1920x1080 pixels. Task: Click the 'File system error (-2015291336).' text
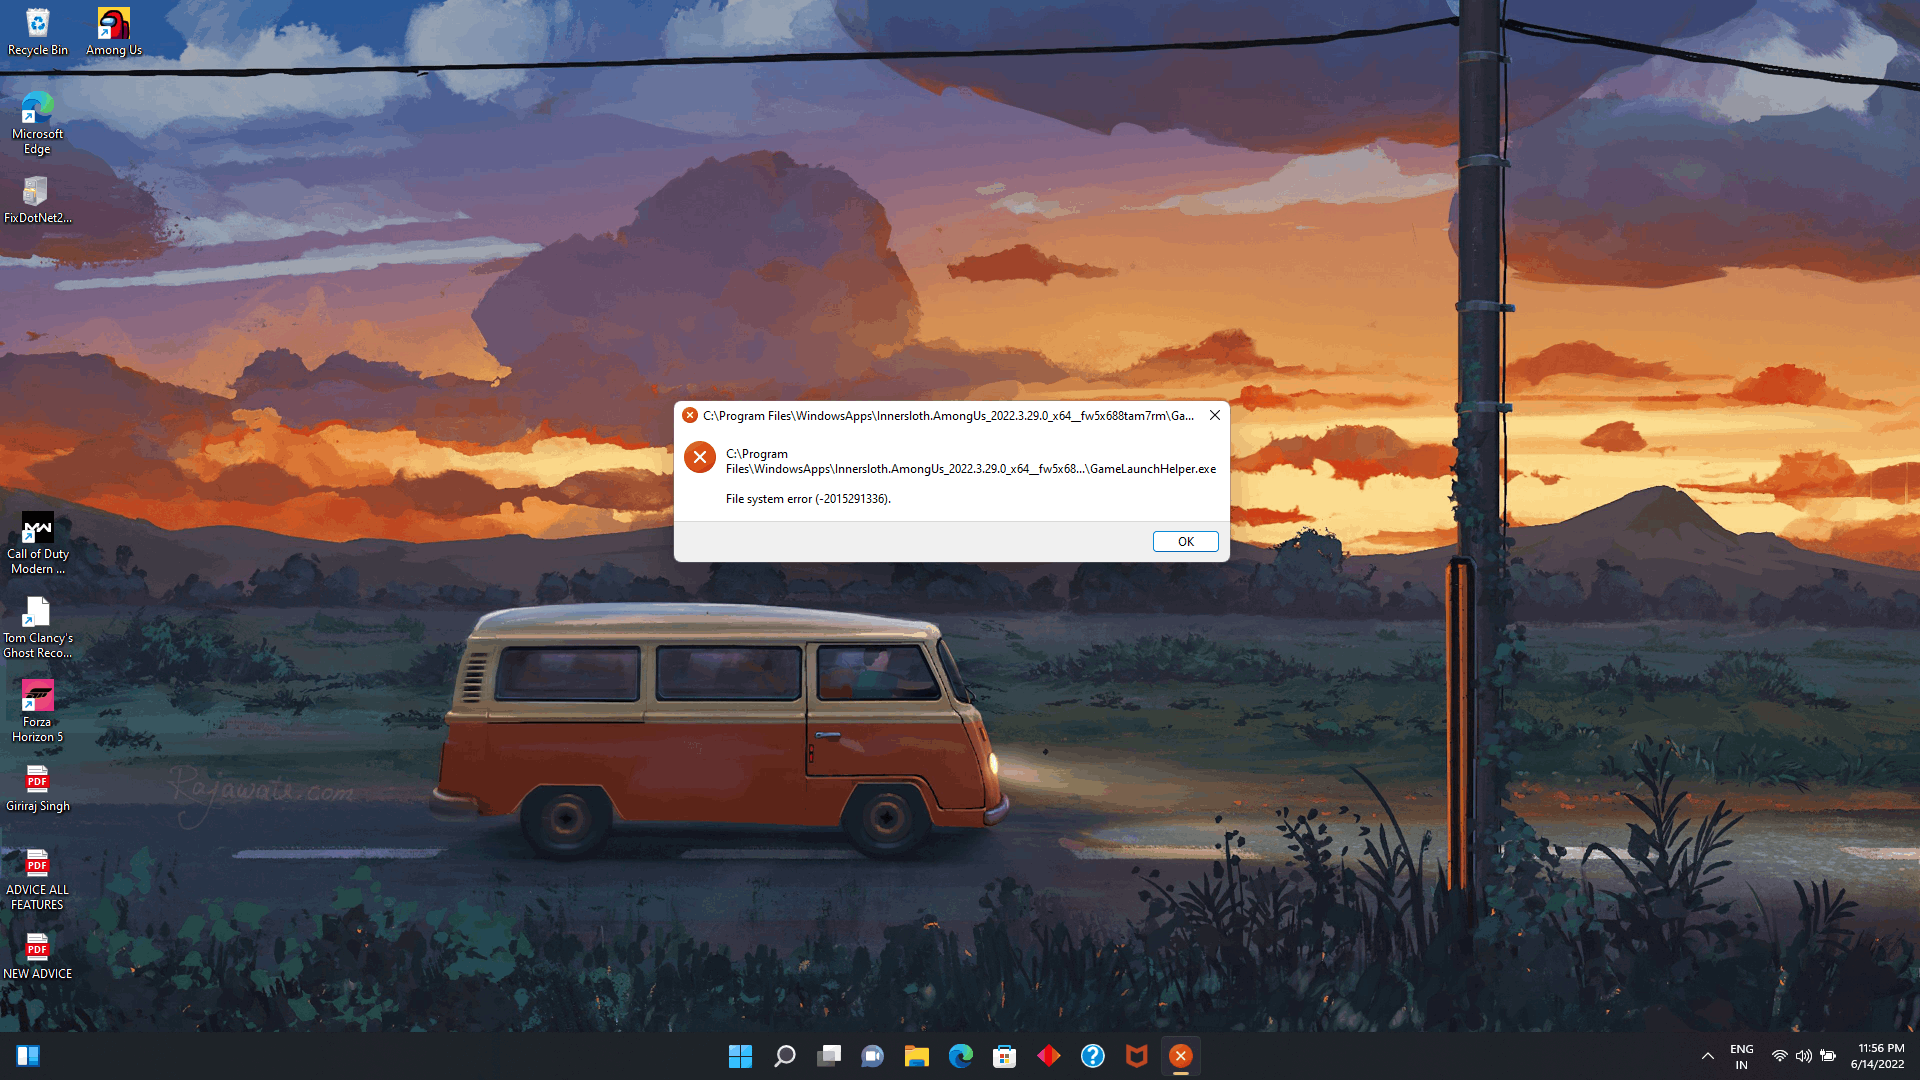click(x=808, y=499)
